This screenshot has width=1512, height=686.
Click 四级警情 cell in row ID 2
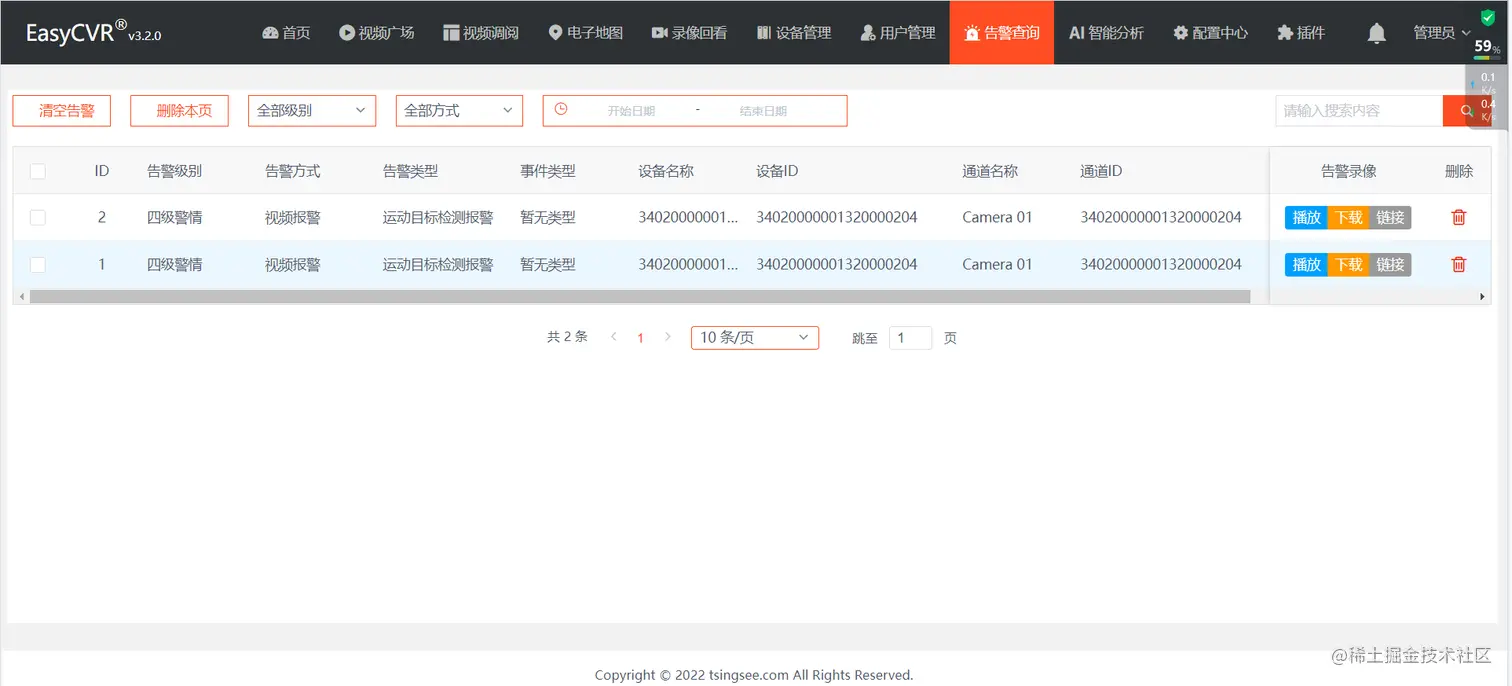(x=175, y=217)
